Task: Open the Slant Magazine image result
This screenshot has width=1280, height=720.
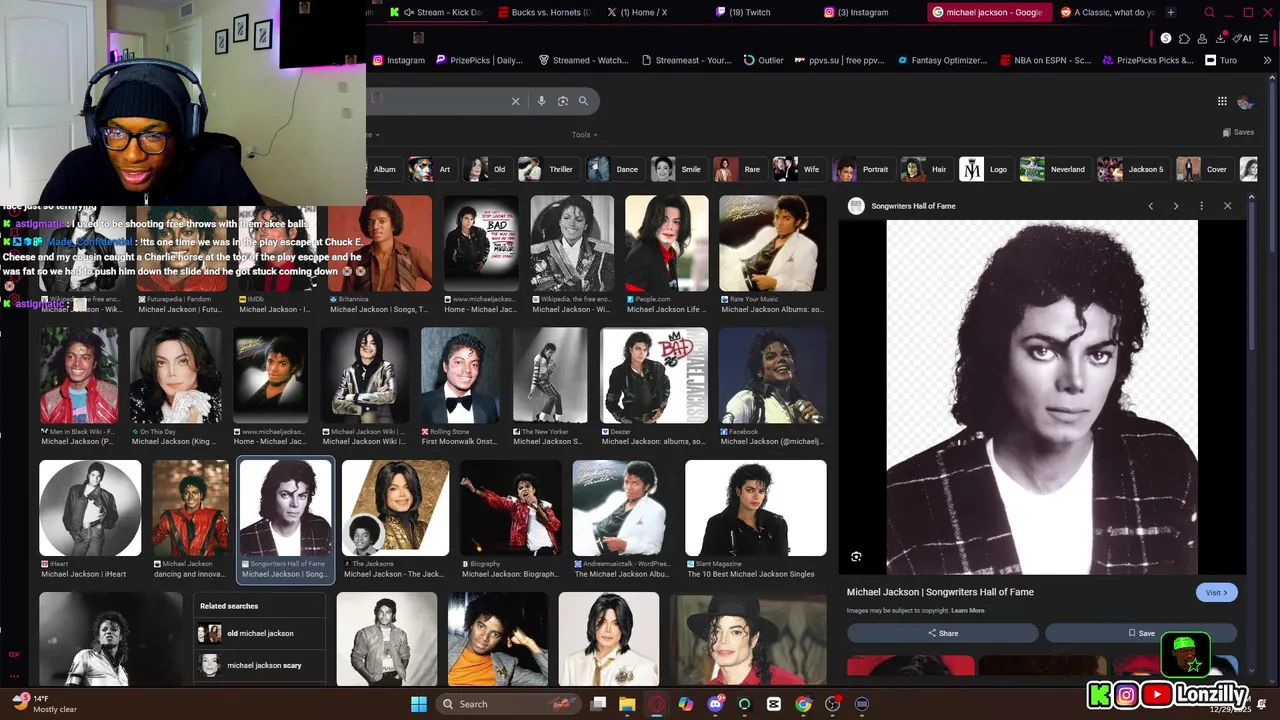Action: [756, 508]
